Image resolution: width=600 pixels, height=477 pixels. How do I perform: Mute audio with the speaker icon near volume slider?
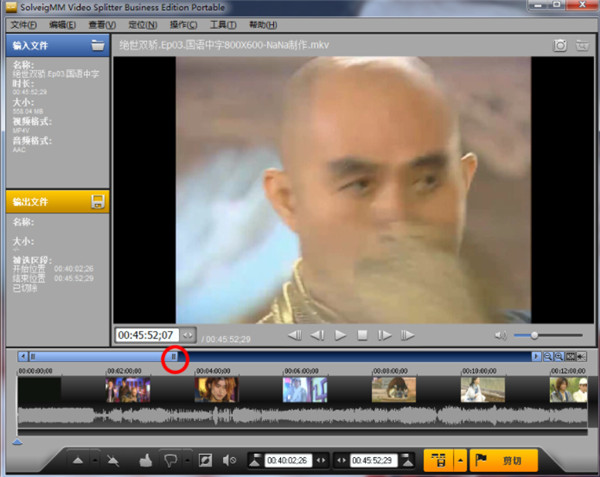click(501, 335)
